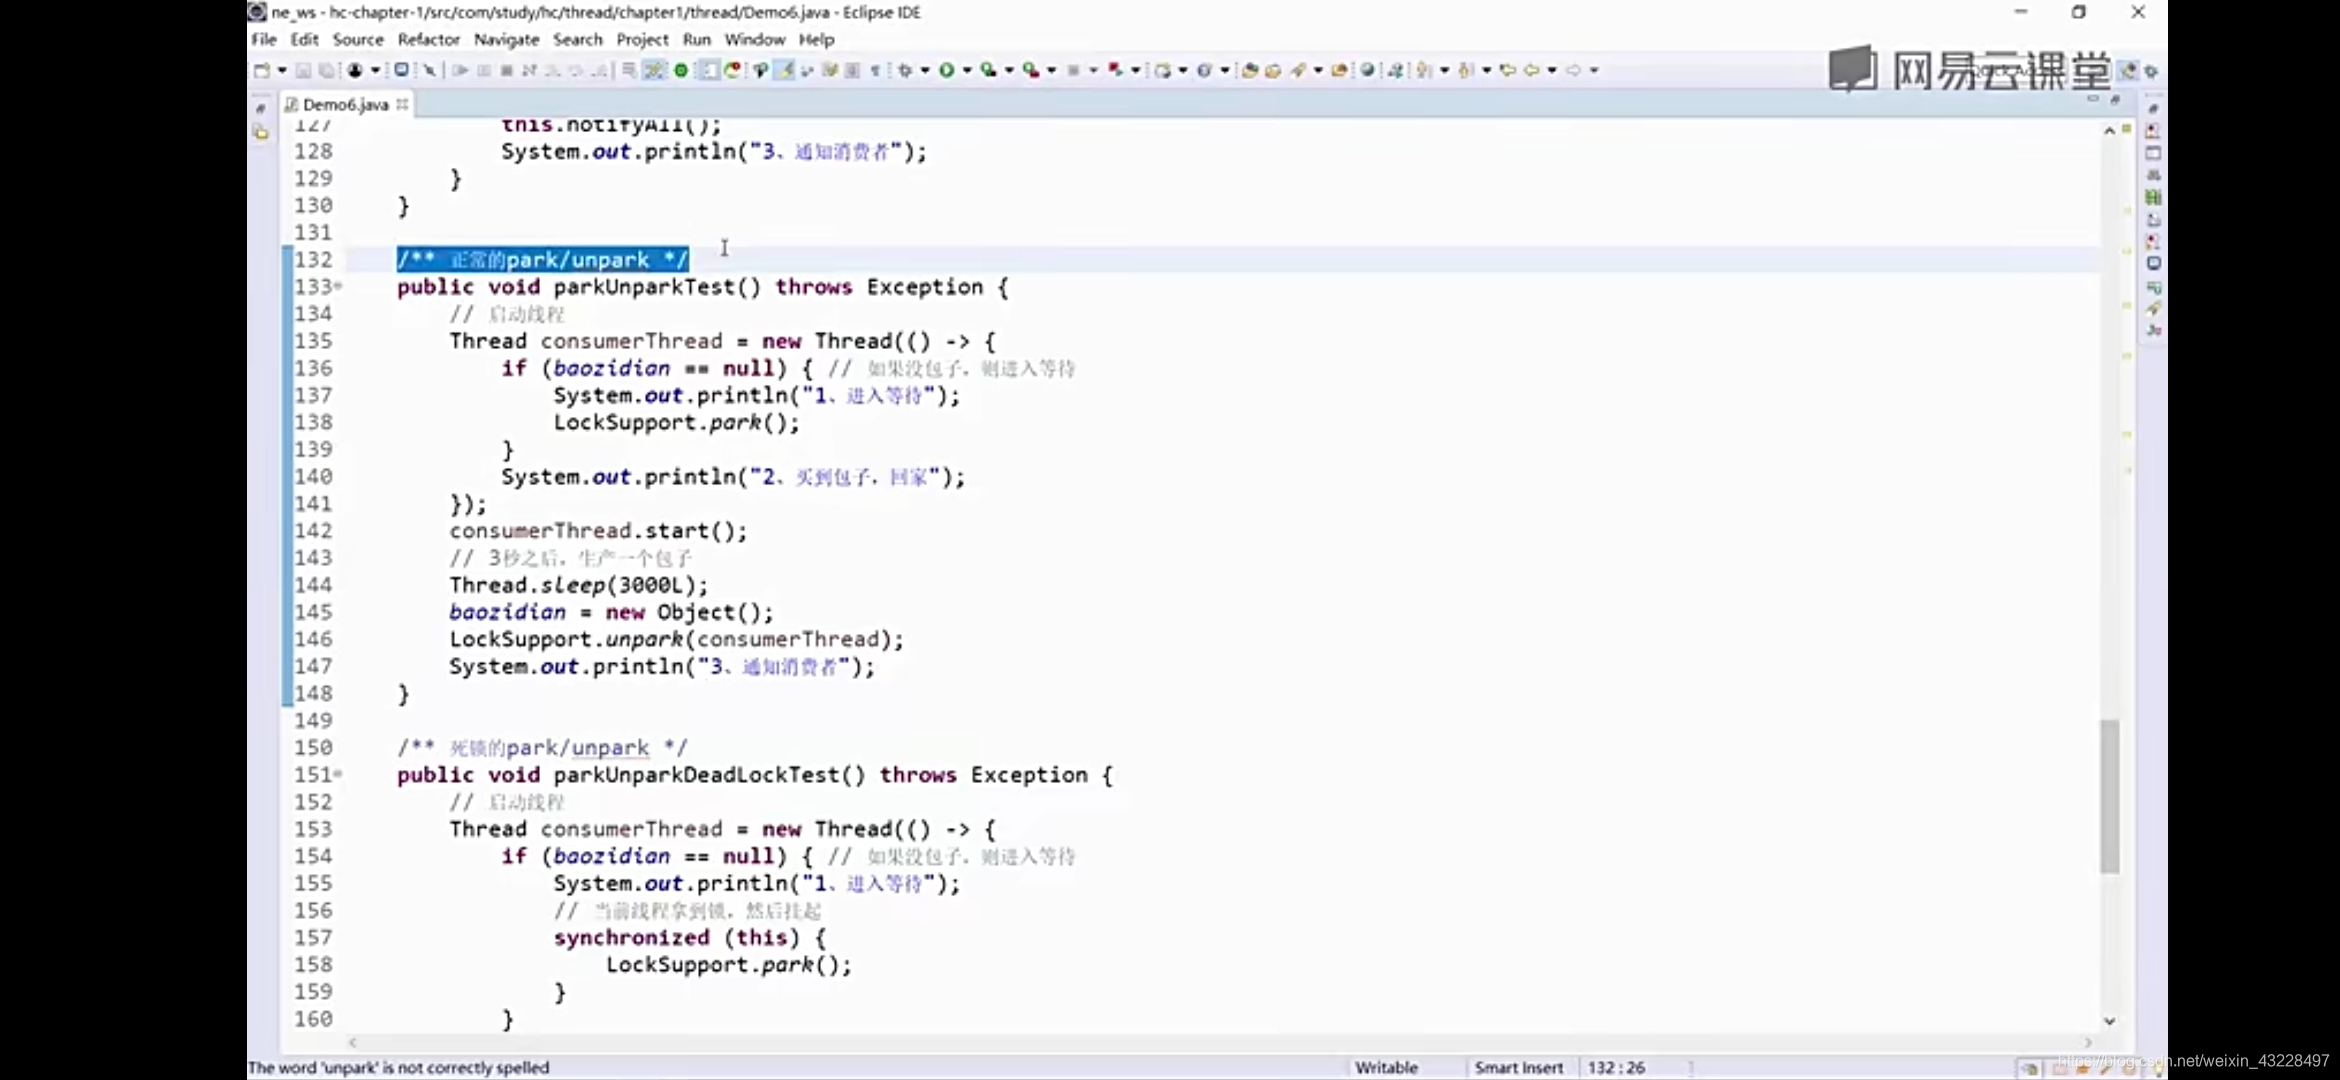Click the horizontal scrollbar right arrow
Image resolution: width=2340 pixels, height=1080 pixels.
point(2088,1042)
